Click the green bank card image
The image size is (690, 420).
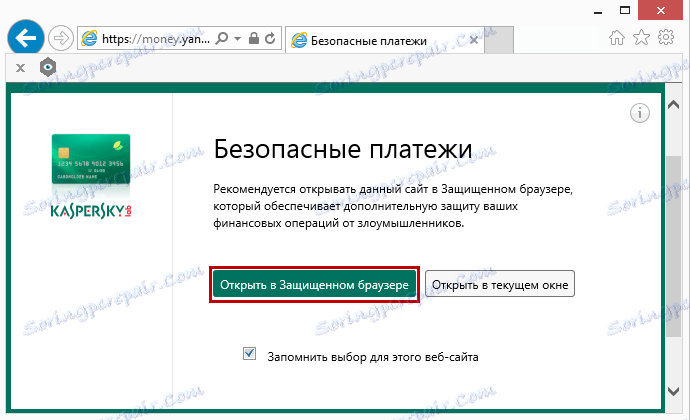[x=91, y=159]
